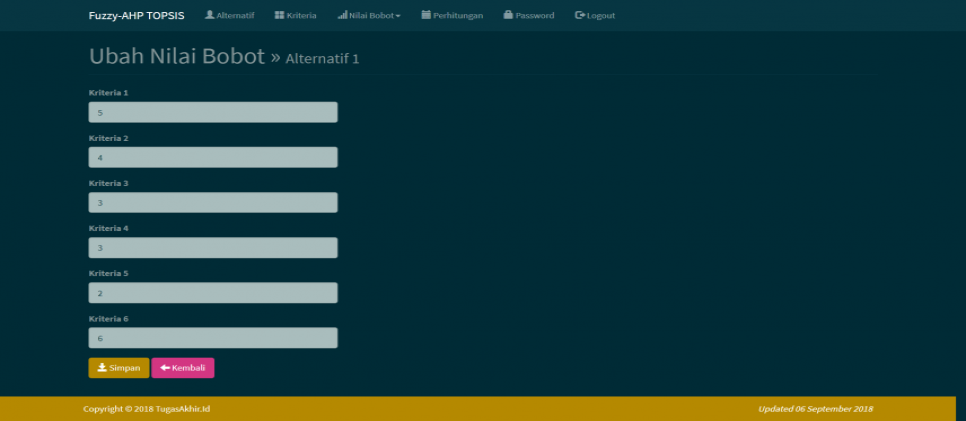This screenshot has height=421, width=966.
Task: Click the TugasAkhir.Id copyright footer text
Action: pyautogui.click(x=146, y=409)
